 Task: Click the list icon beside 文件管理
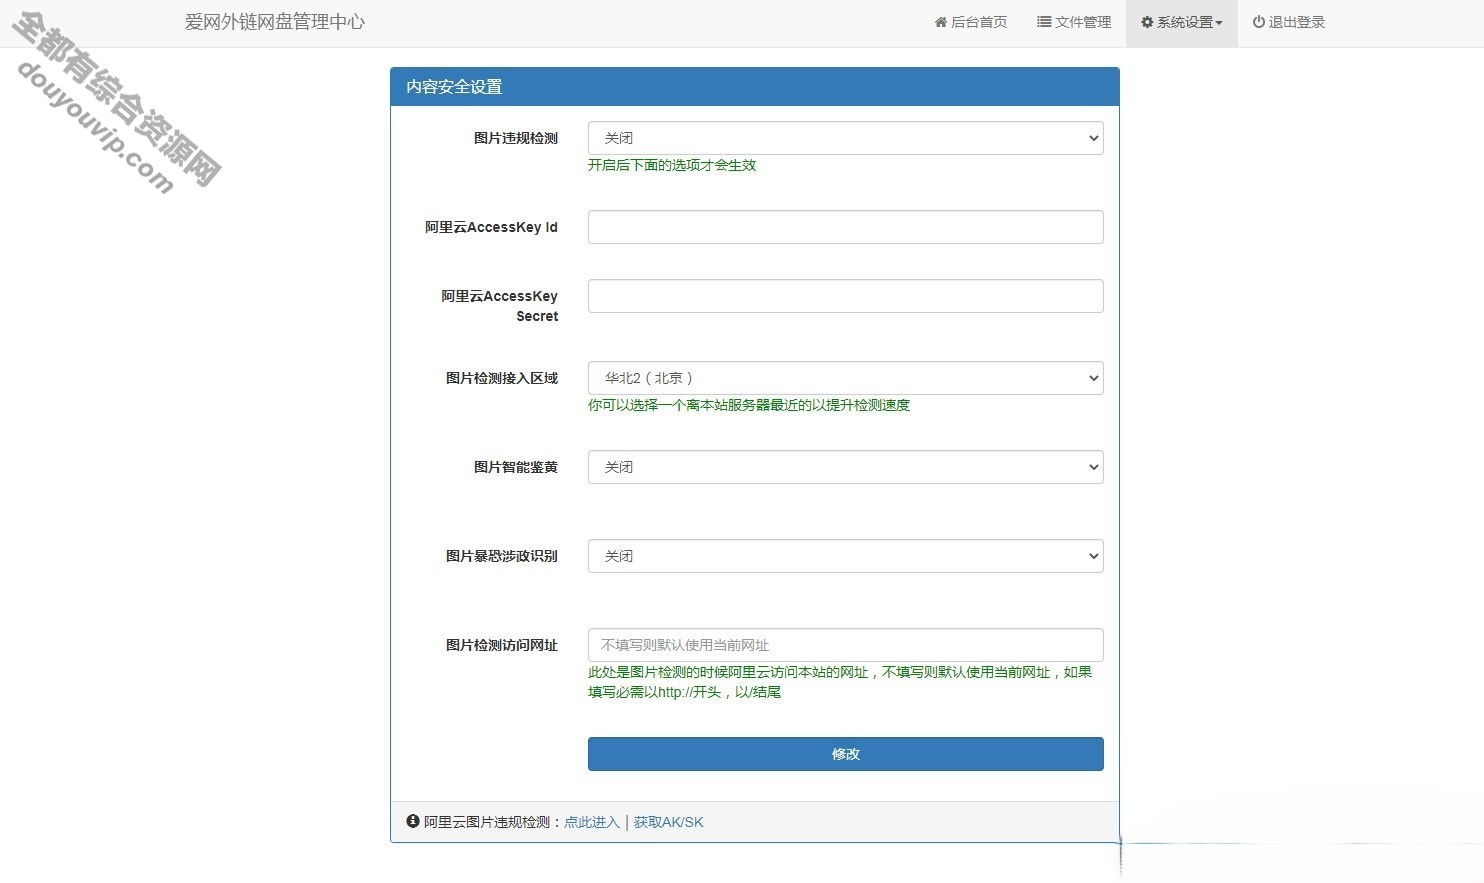[x=1044, y=22]
